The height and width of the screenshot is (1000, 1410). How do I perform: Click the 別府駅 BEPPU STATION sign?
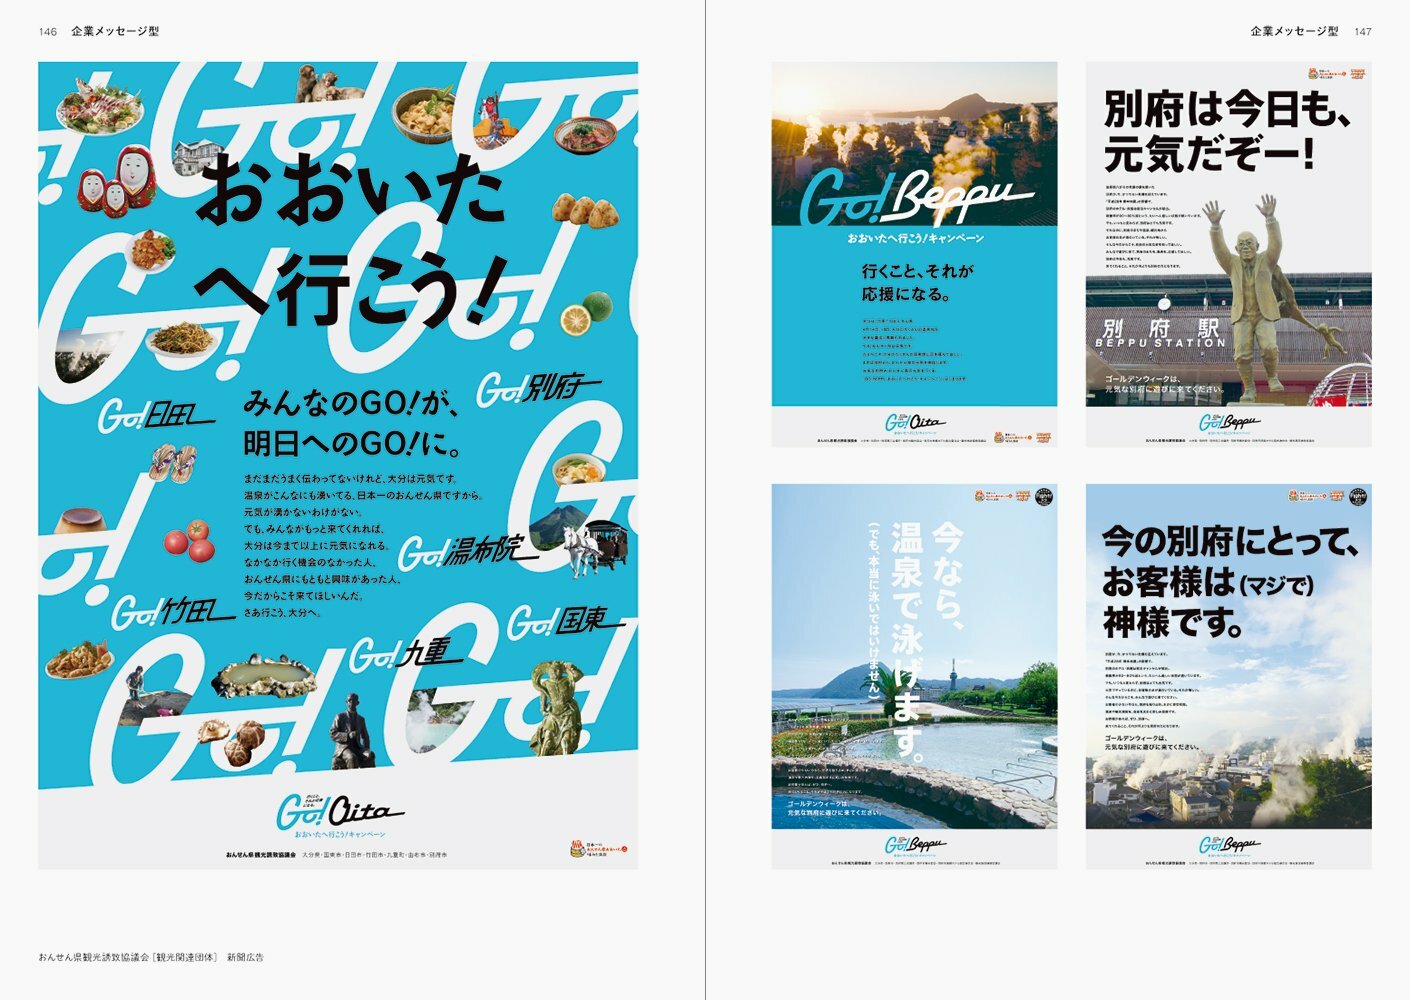tap(1160, 334)
